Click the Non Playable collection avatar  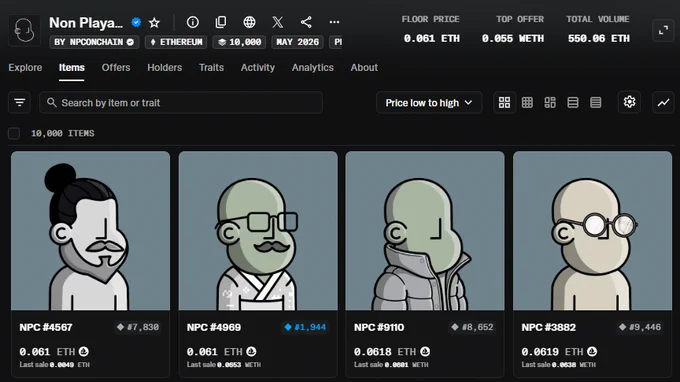coord(24,30)
